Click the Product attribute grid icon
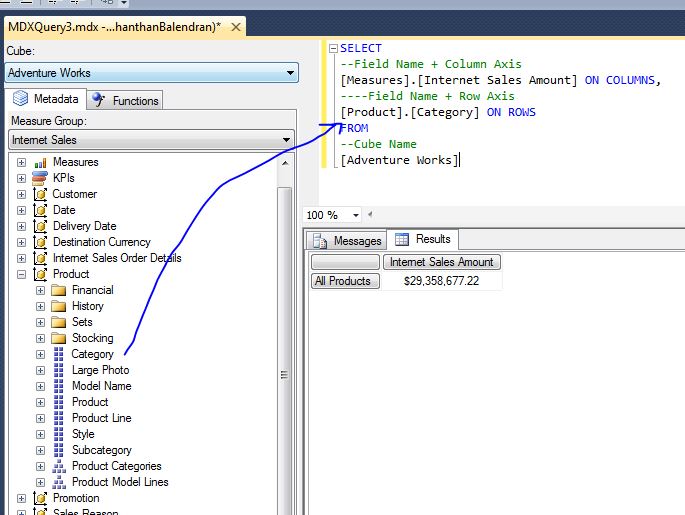 click(x=59, y=402)
